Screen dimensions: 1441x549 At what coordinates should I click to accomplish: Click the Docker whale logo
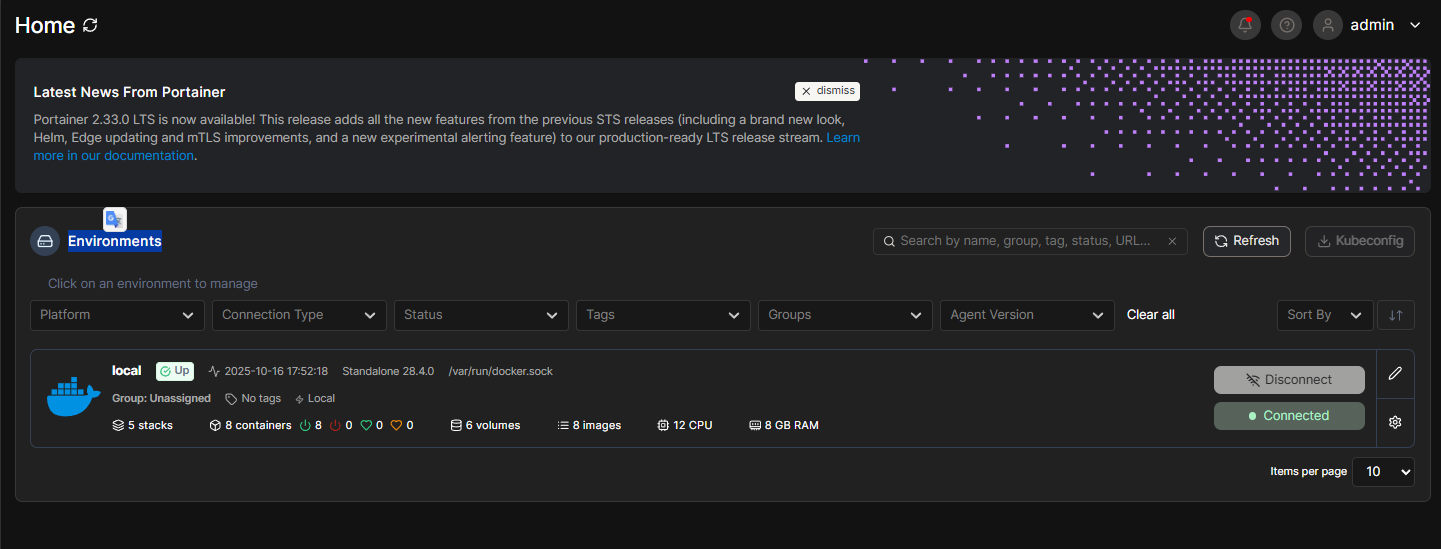pyautogui.click(x=73, y=397)
